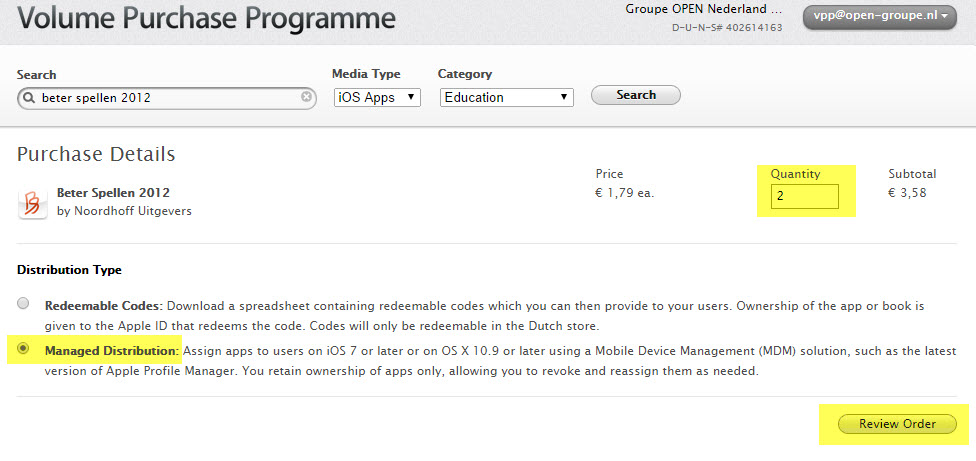
Task: Click the Purchase Details heading
Action: point(96,154)
